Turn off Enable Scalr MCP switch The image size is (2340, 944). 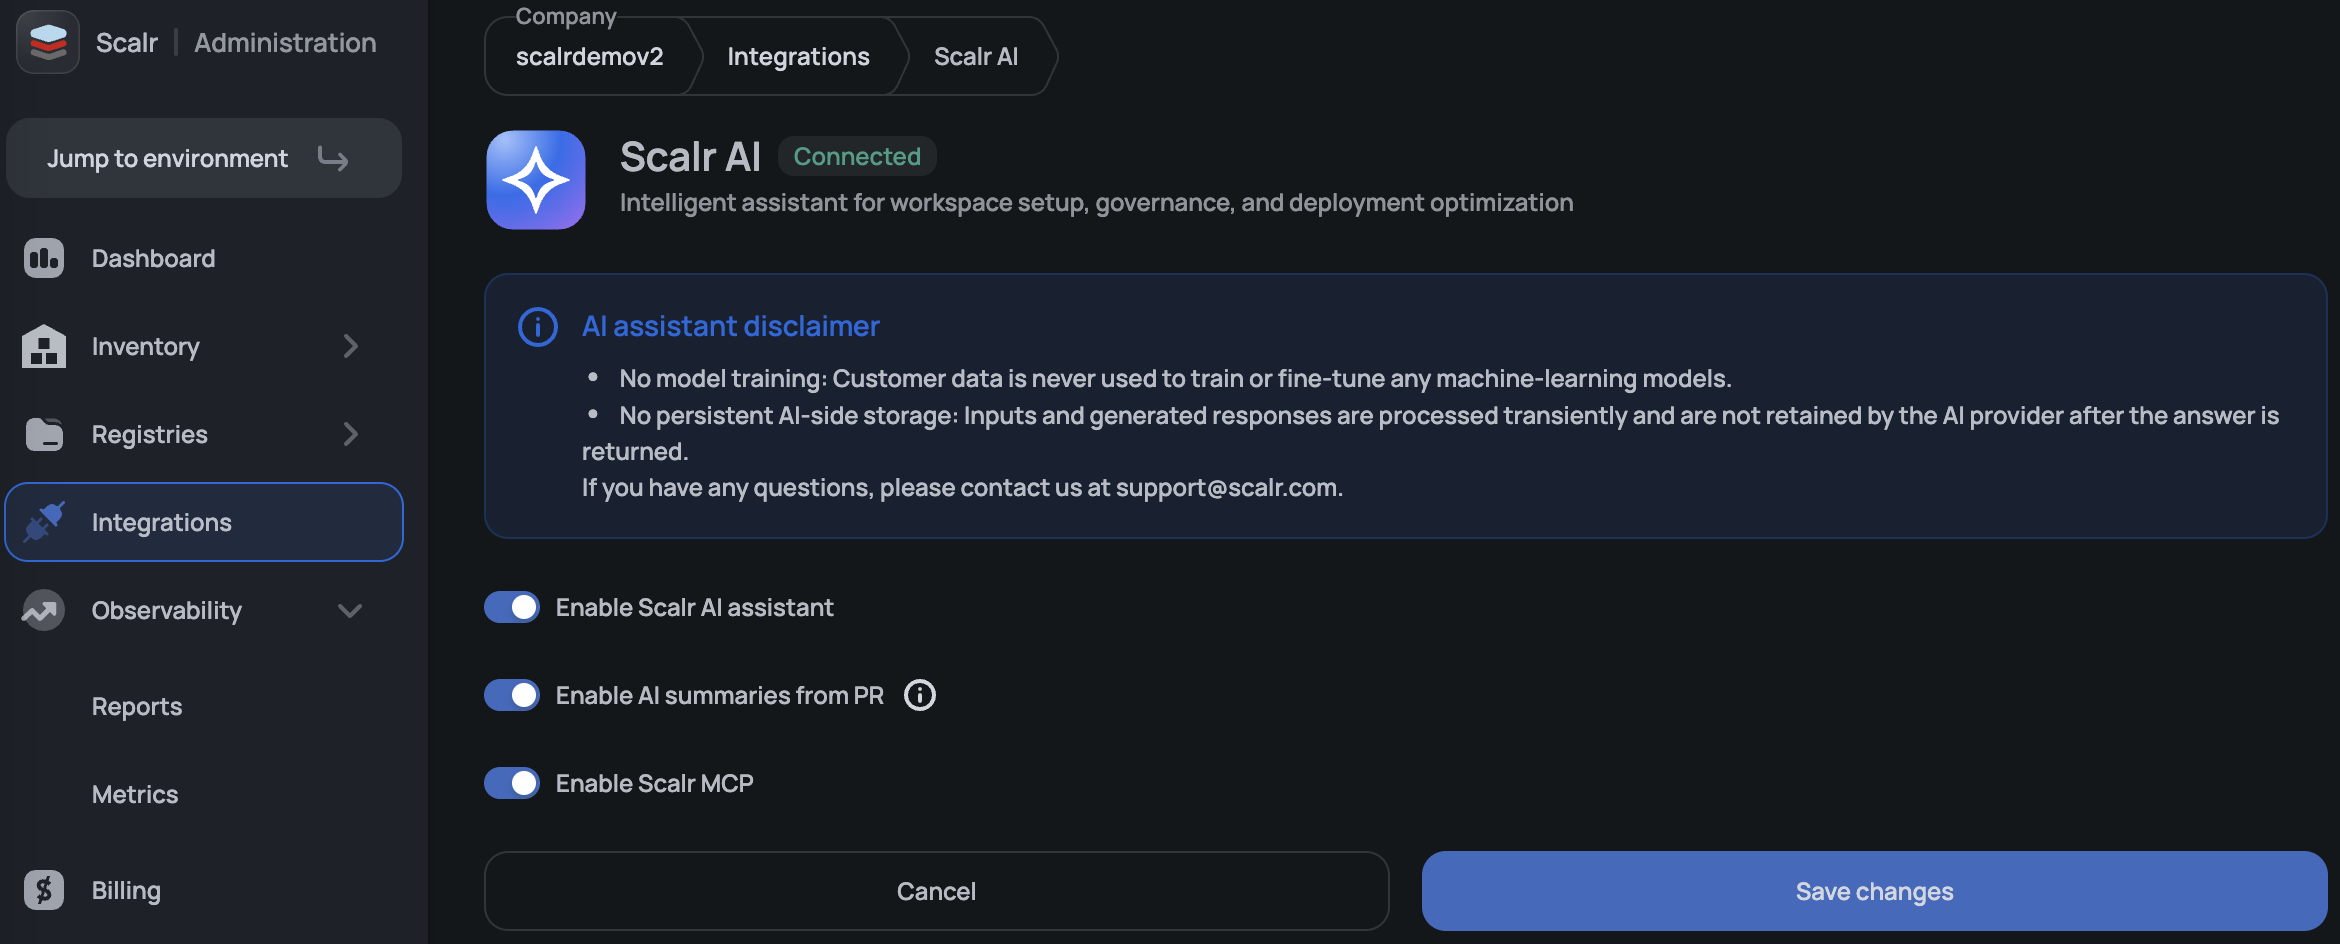[512, 783]
